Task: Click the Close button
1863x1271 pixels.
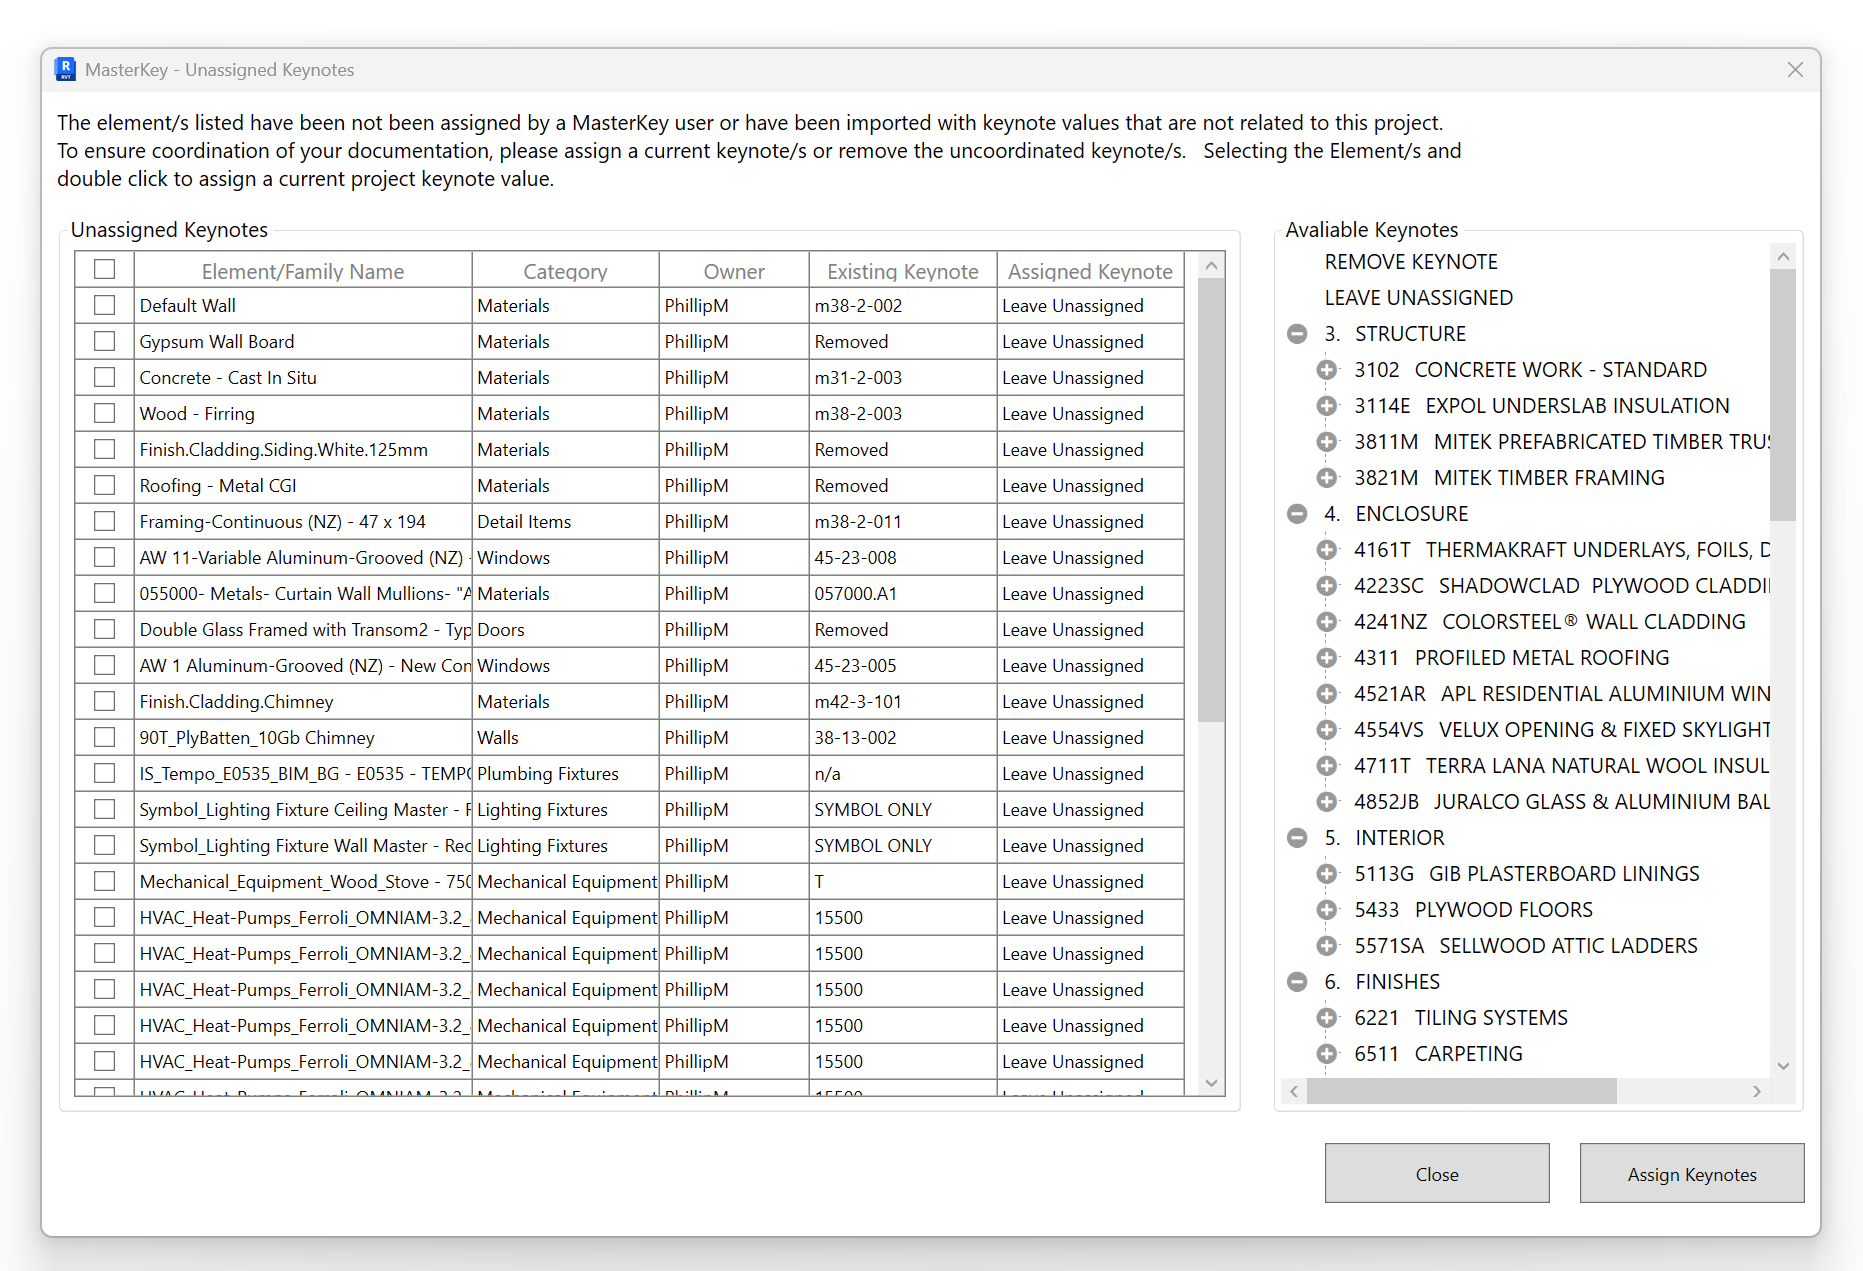Action: (1436, 1174)
